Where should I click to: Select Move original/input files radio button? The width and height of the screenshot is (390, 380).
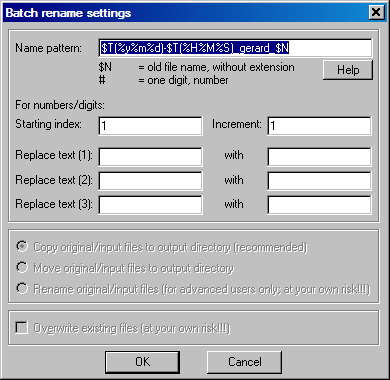coord(22,268)
